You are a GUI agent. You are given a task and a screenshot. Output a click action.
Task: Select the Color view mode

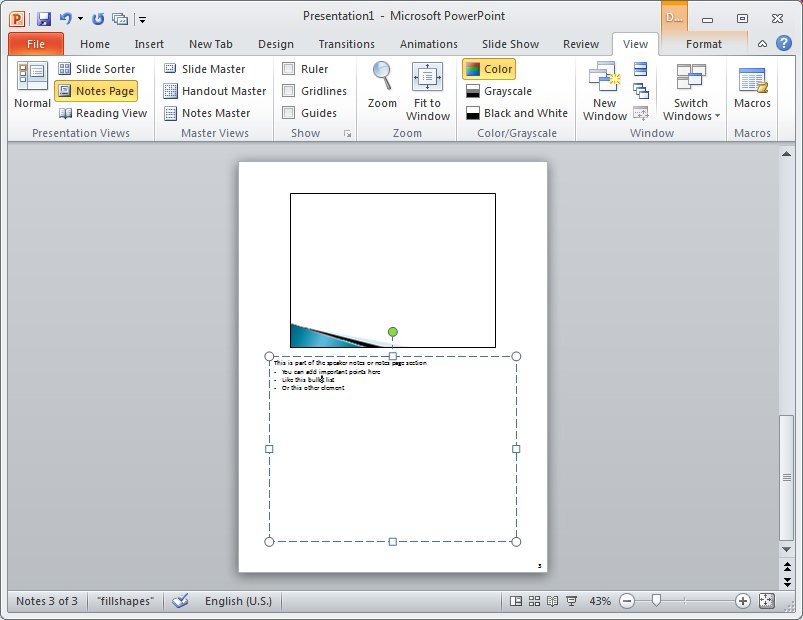[x=489, y=68]
